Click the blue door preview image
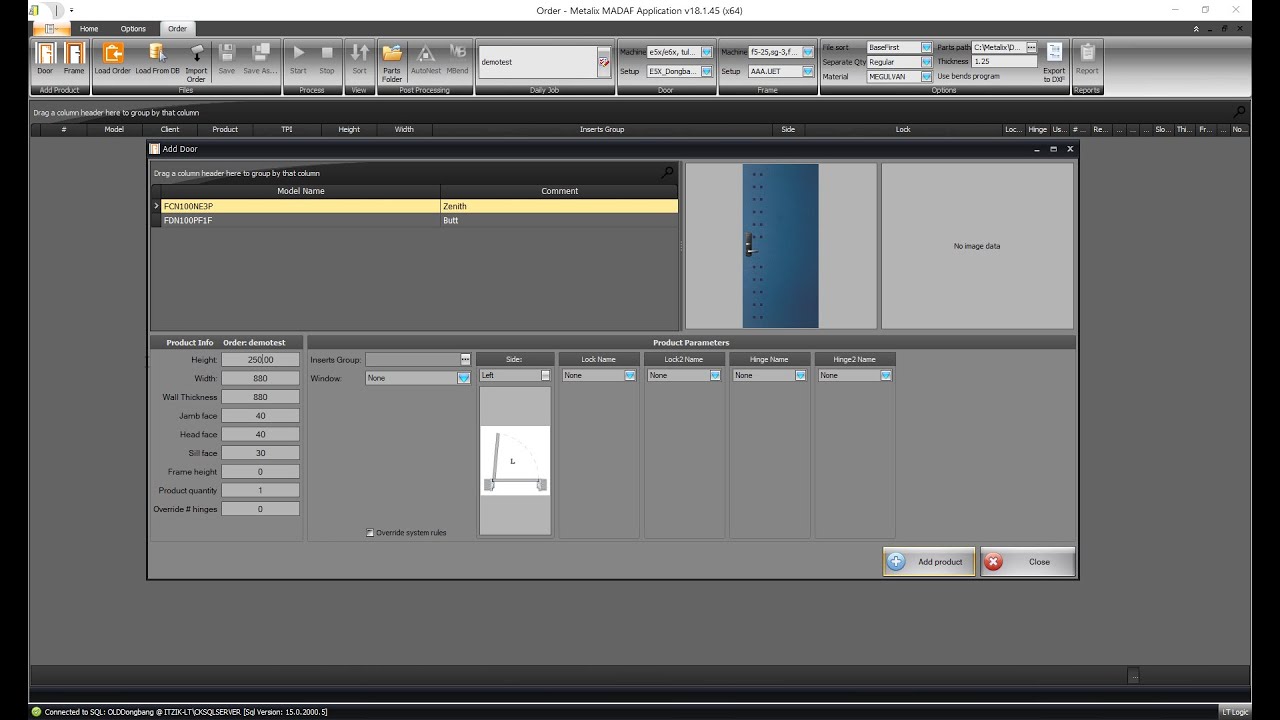The image size is (1280, 720). 780,246
